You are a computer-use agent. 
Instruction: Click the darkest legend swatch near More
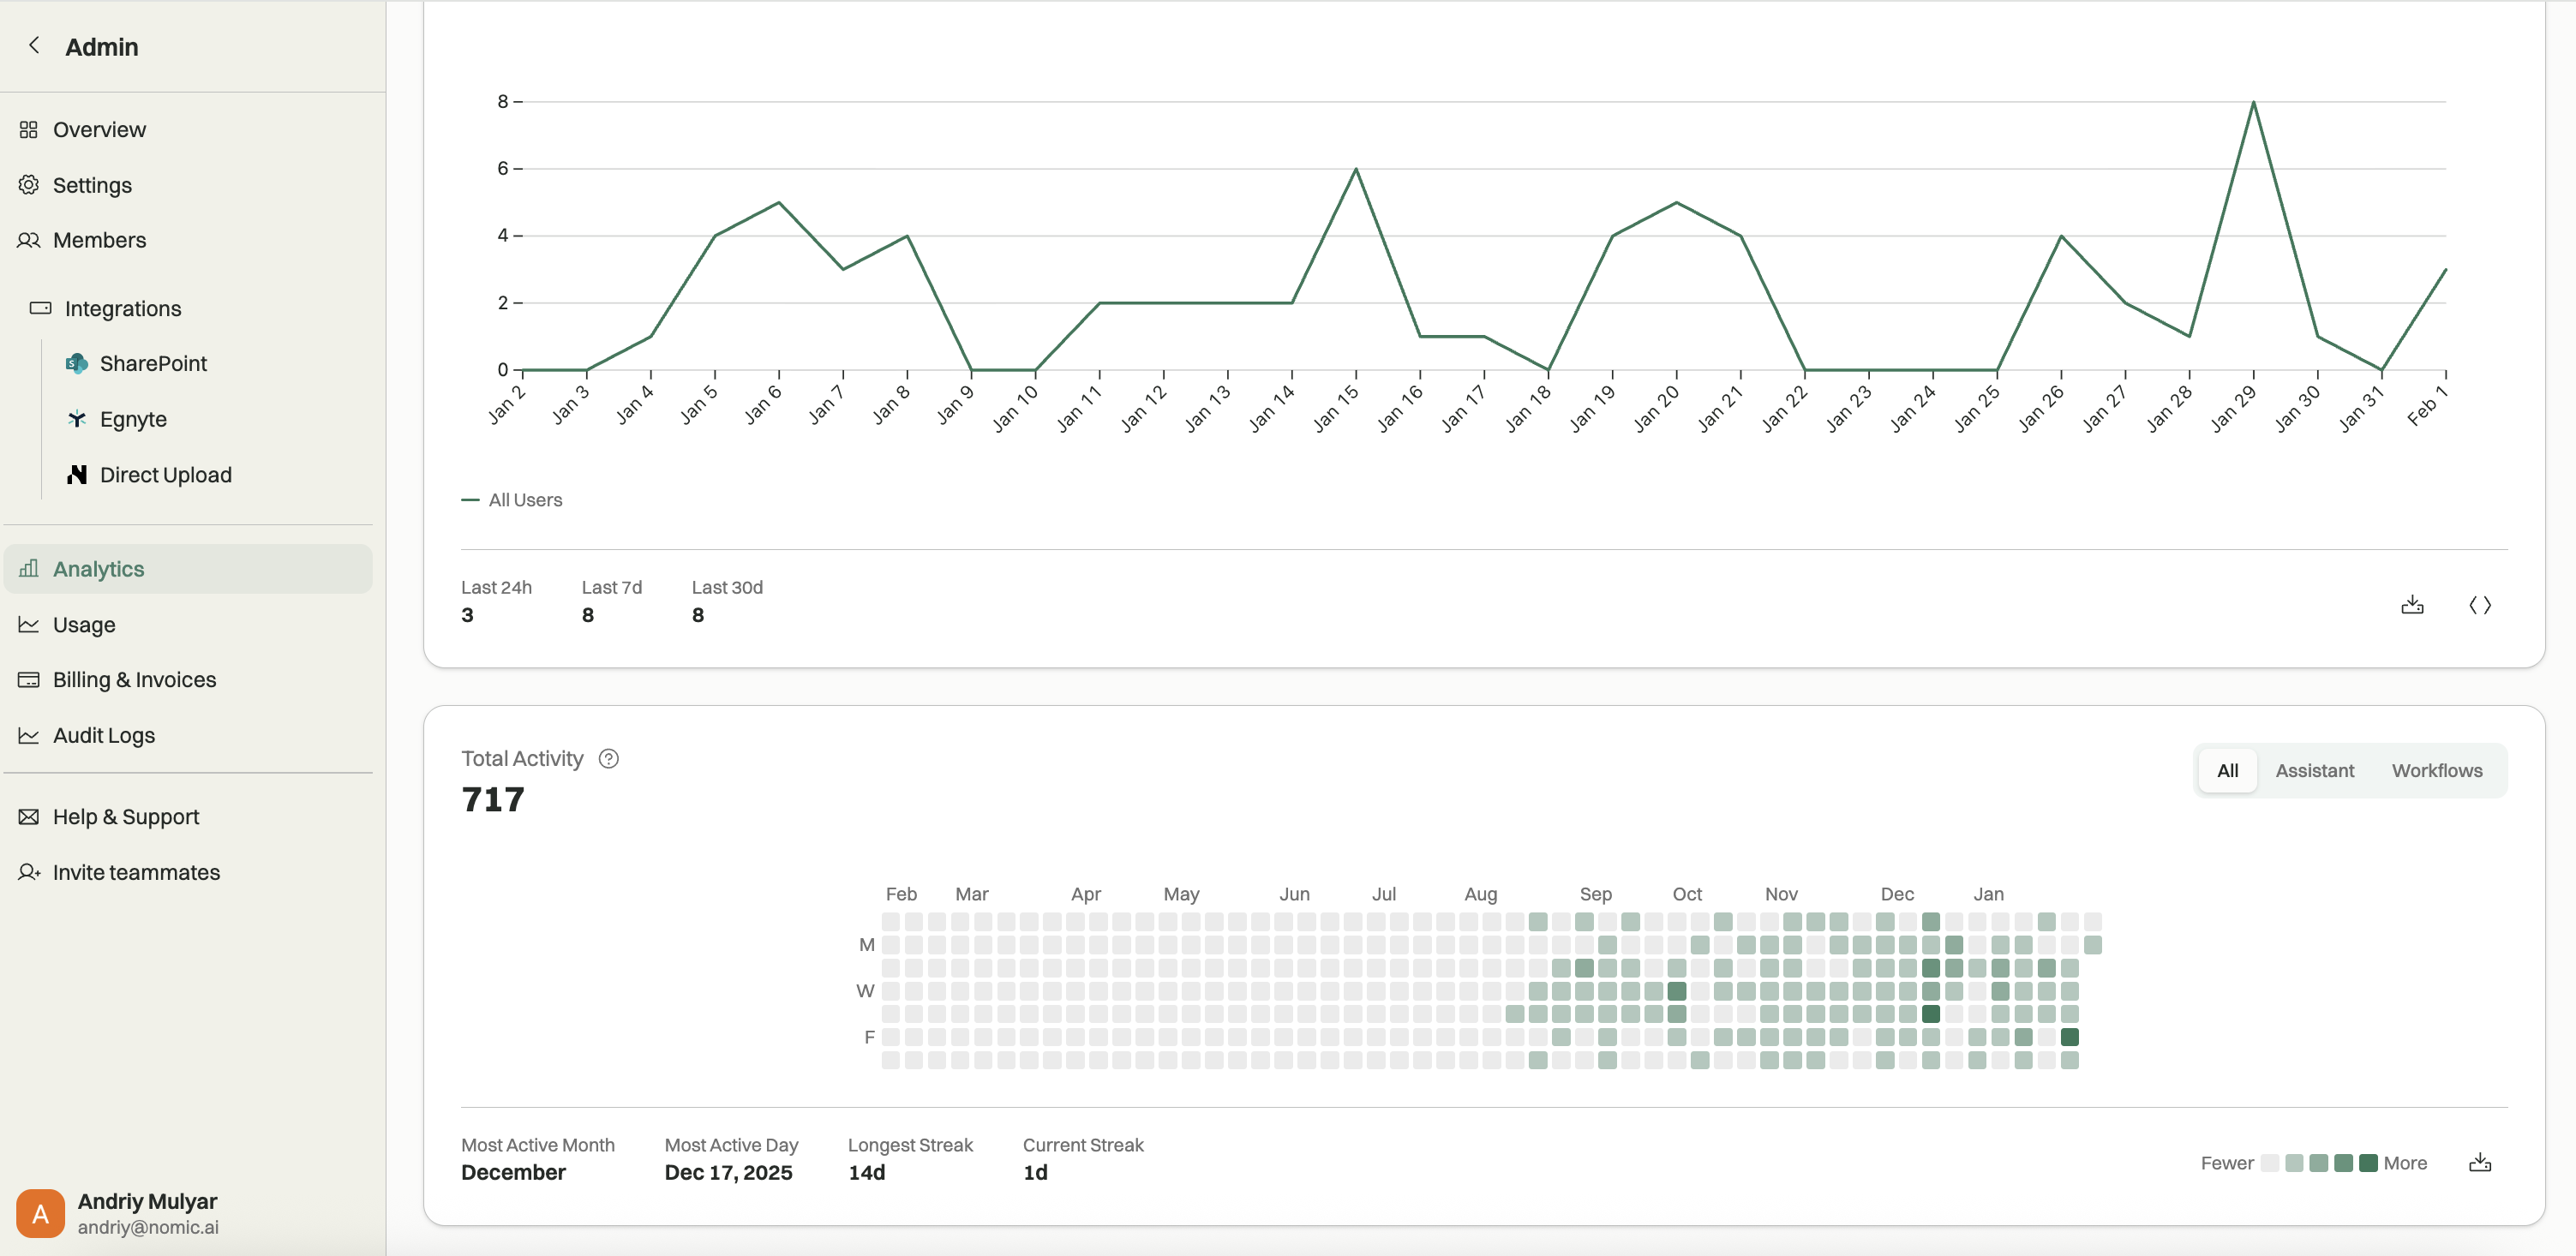point(2368,1163)
